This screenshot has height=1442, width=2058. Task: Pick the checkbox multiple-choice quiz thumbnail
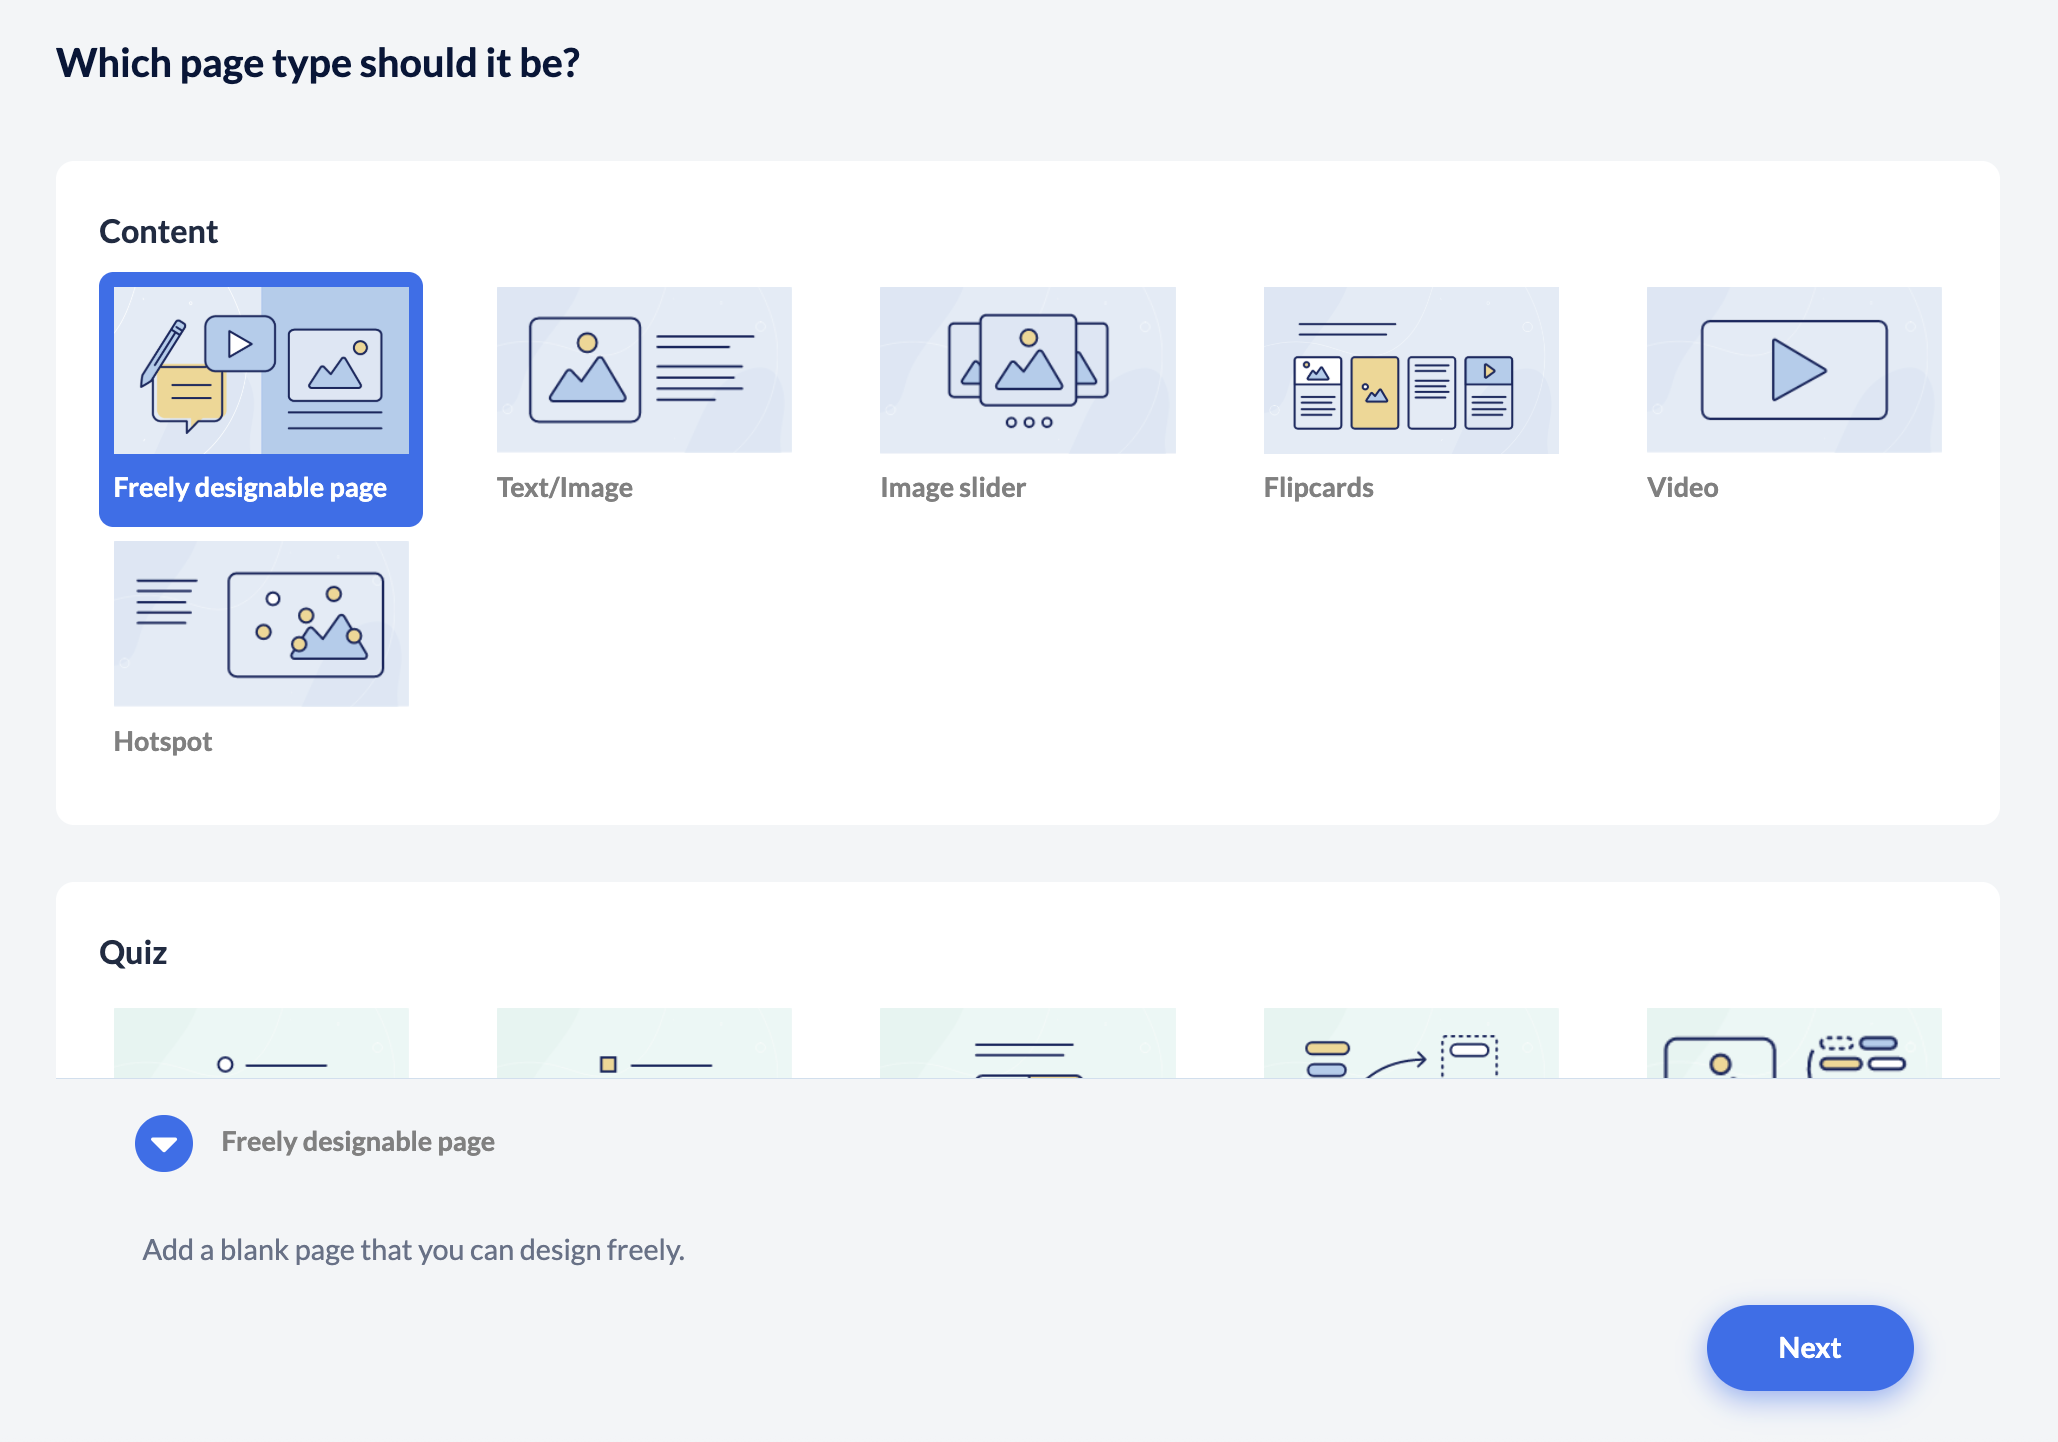point(644,1044)
